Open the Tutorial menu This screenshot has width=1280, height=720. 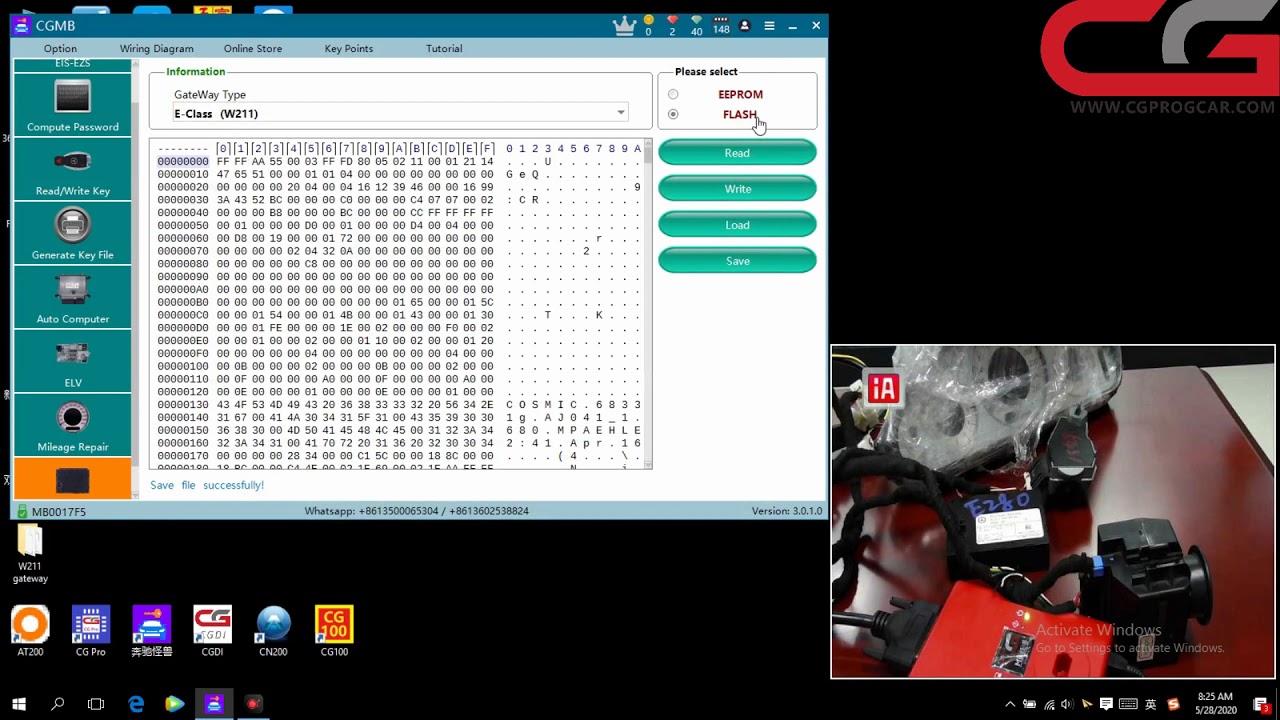point(444,49)
